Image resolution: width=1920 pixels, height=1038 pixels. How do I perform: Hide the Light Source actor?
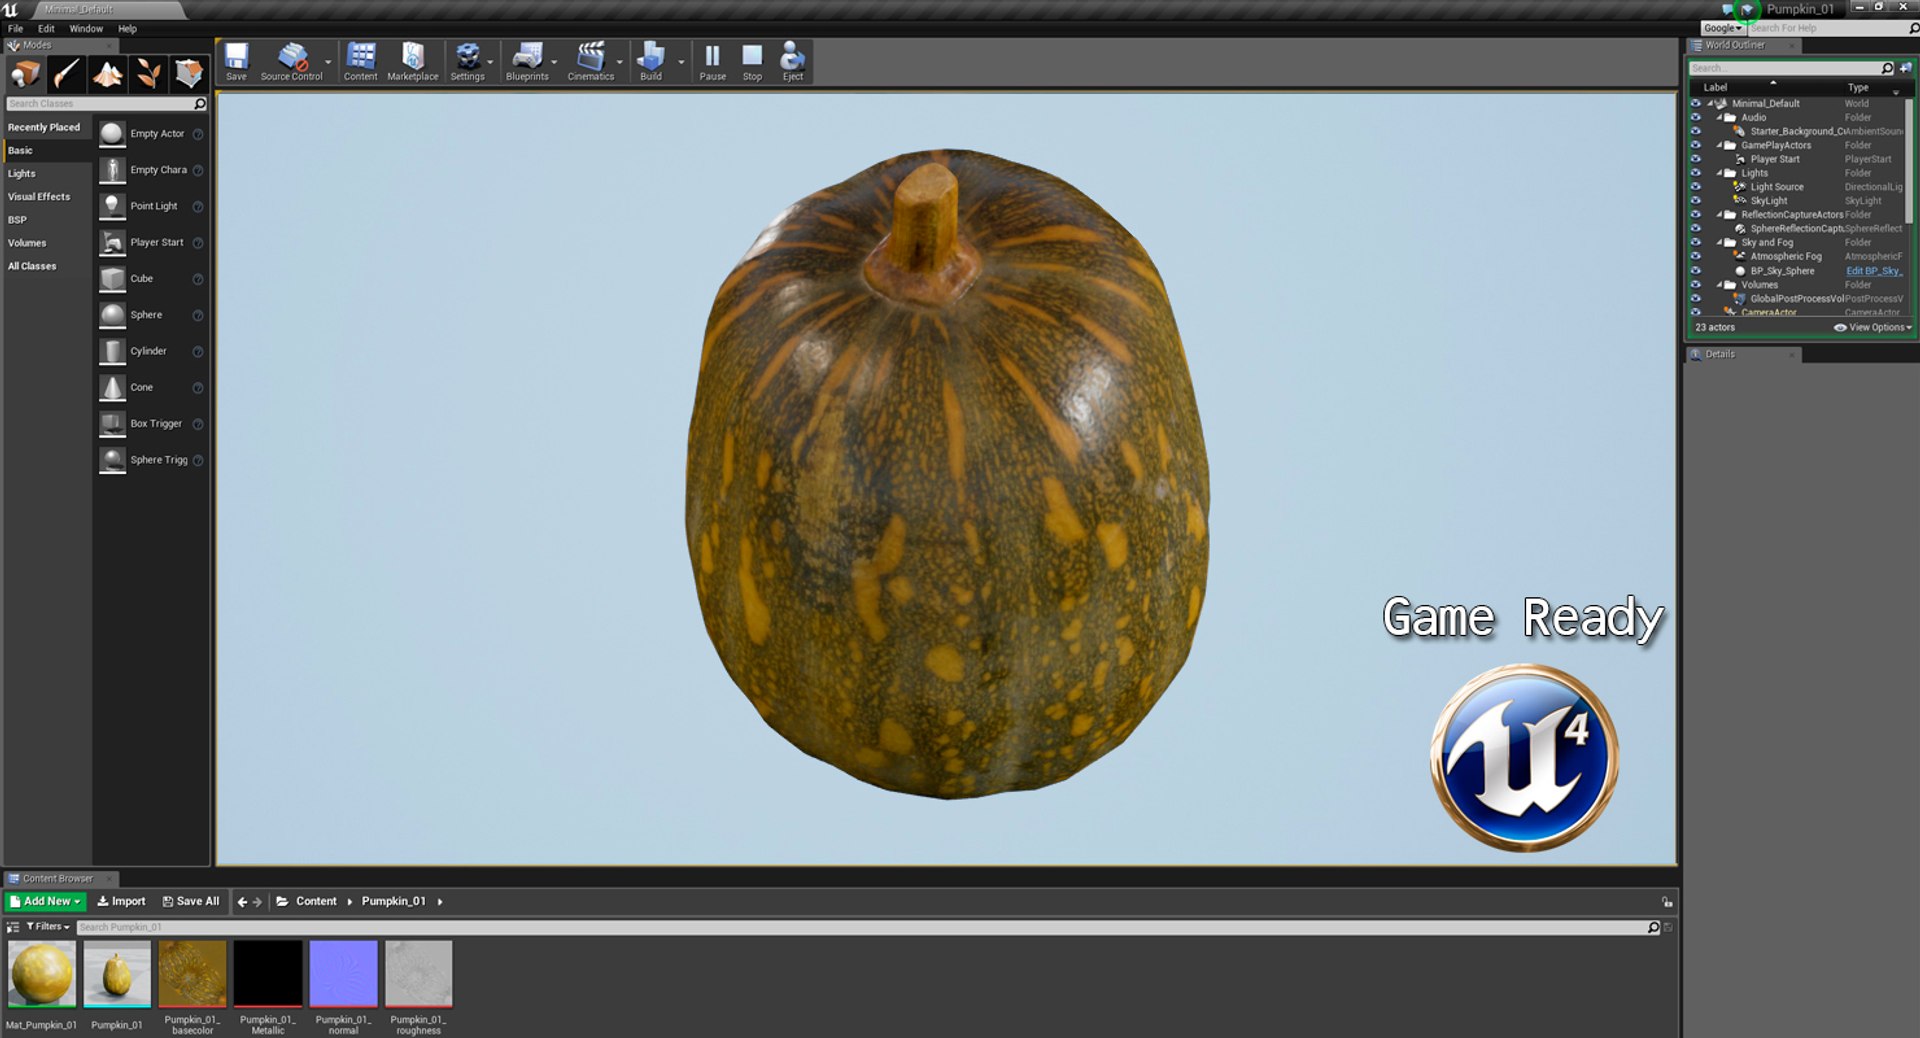tap(1695, 187)
